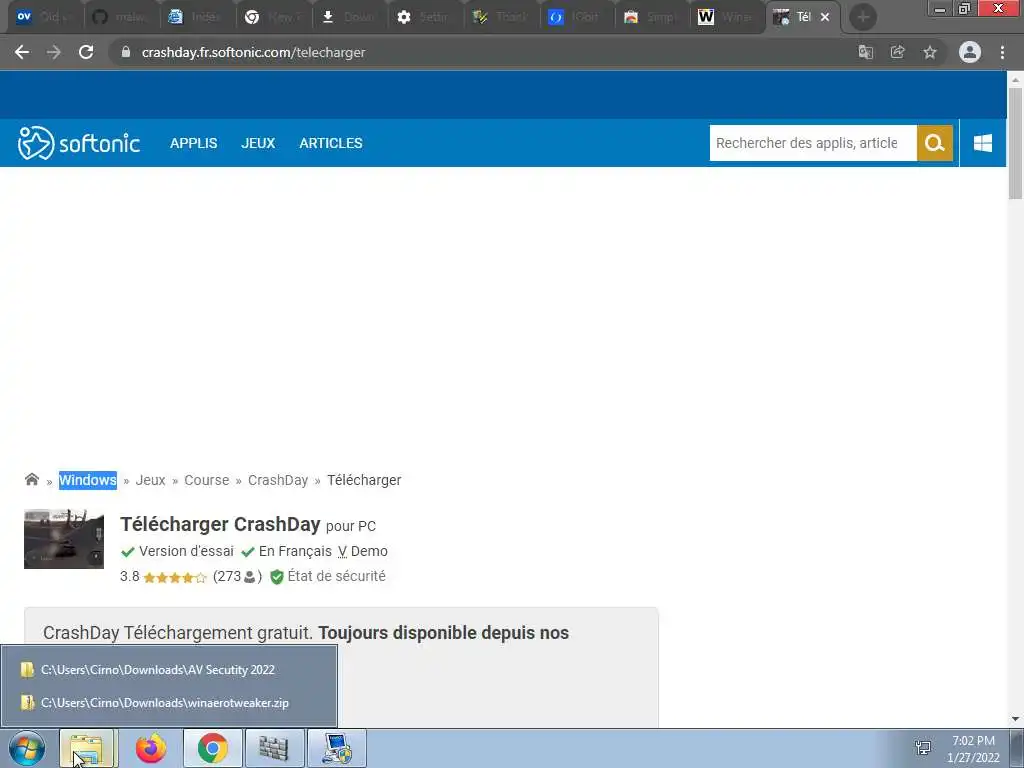Open the Jeux breadcrumb link
This screenshot has width=1024, height=768.
[150, 480]
